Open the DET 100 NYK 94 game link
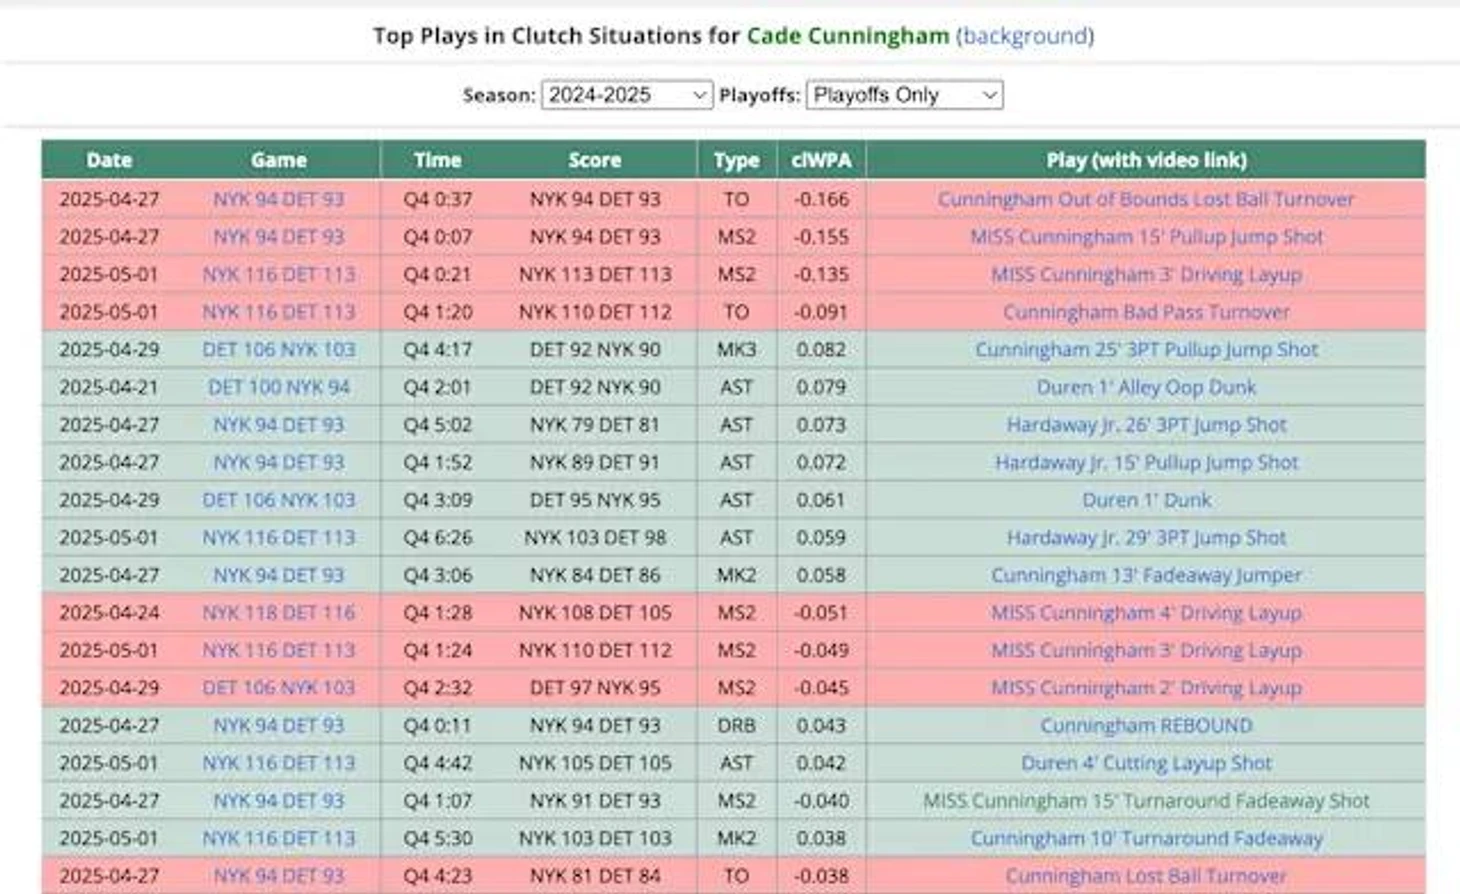This screenshot has height=894, width=1460. (x=278, y=387)
